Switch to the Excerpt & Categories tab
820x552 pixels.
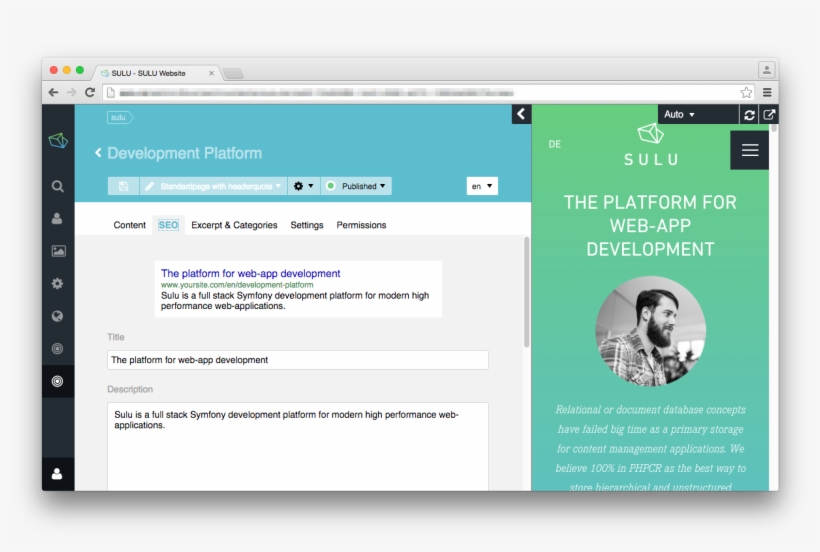234,225
